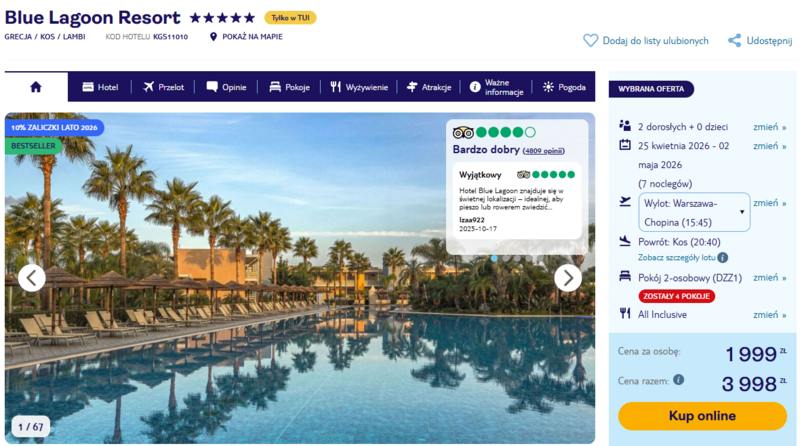Image resolution: width=800 pixels, height=446 pixels.
Task: Open the Wyżywienie tab
Action: pyautogui.click(x=359, y=87)
